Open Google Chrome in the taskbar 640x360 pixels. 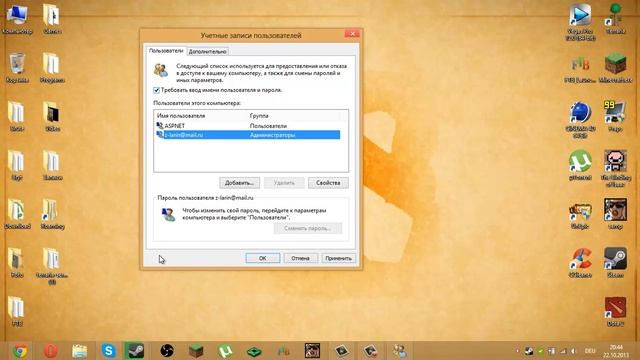(x=20, y=351)
